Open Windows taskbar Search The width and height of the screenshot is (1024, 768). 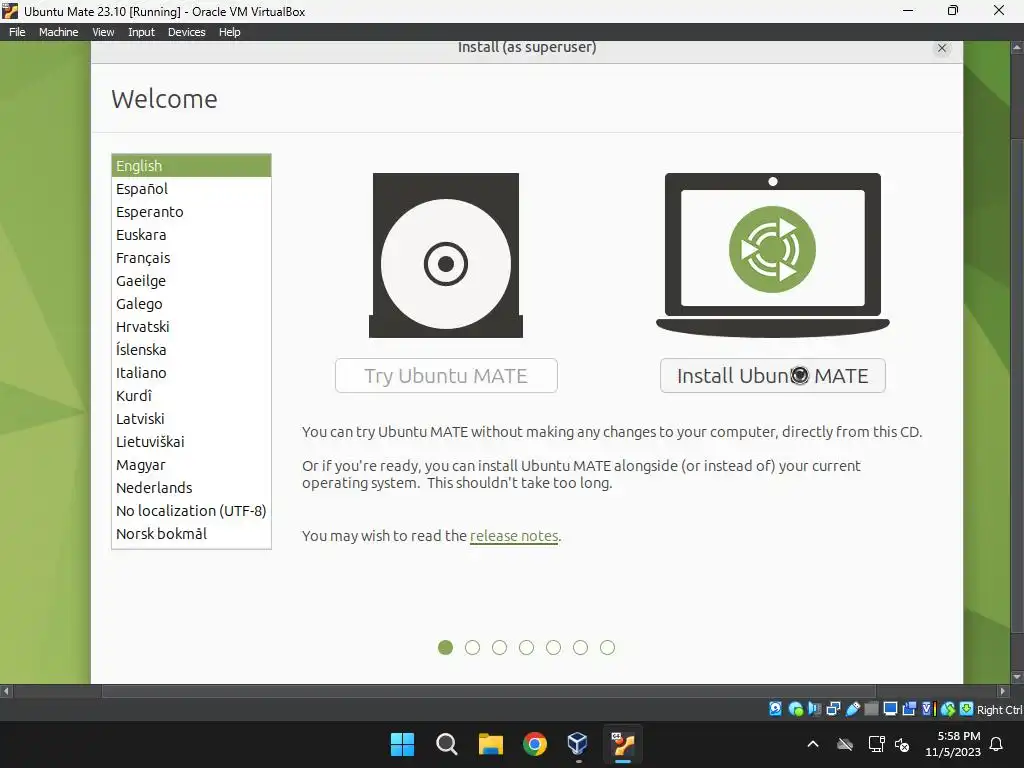point(447,744)
